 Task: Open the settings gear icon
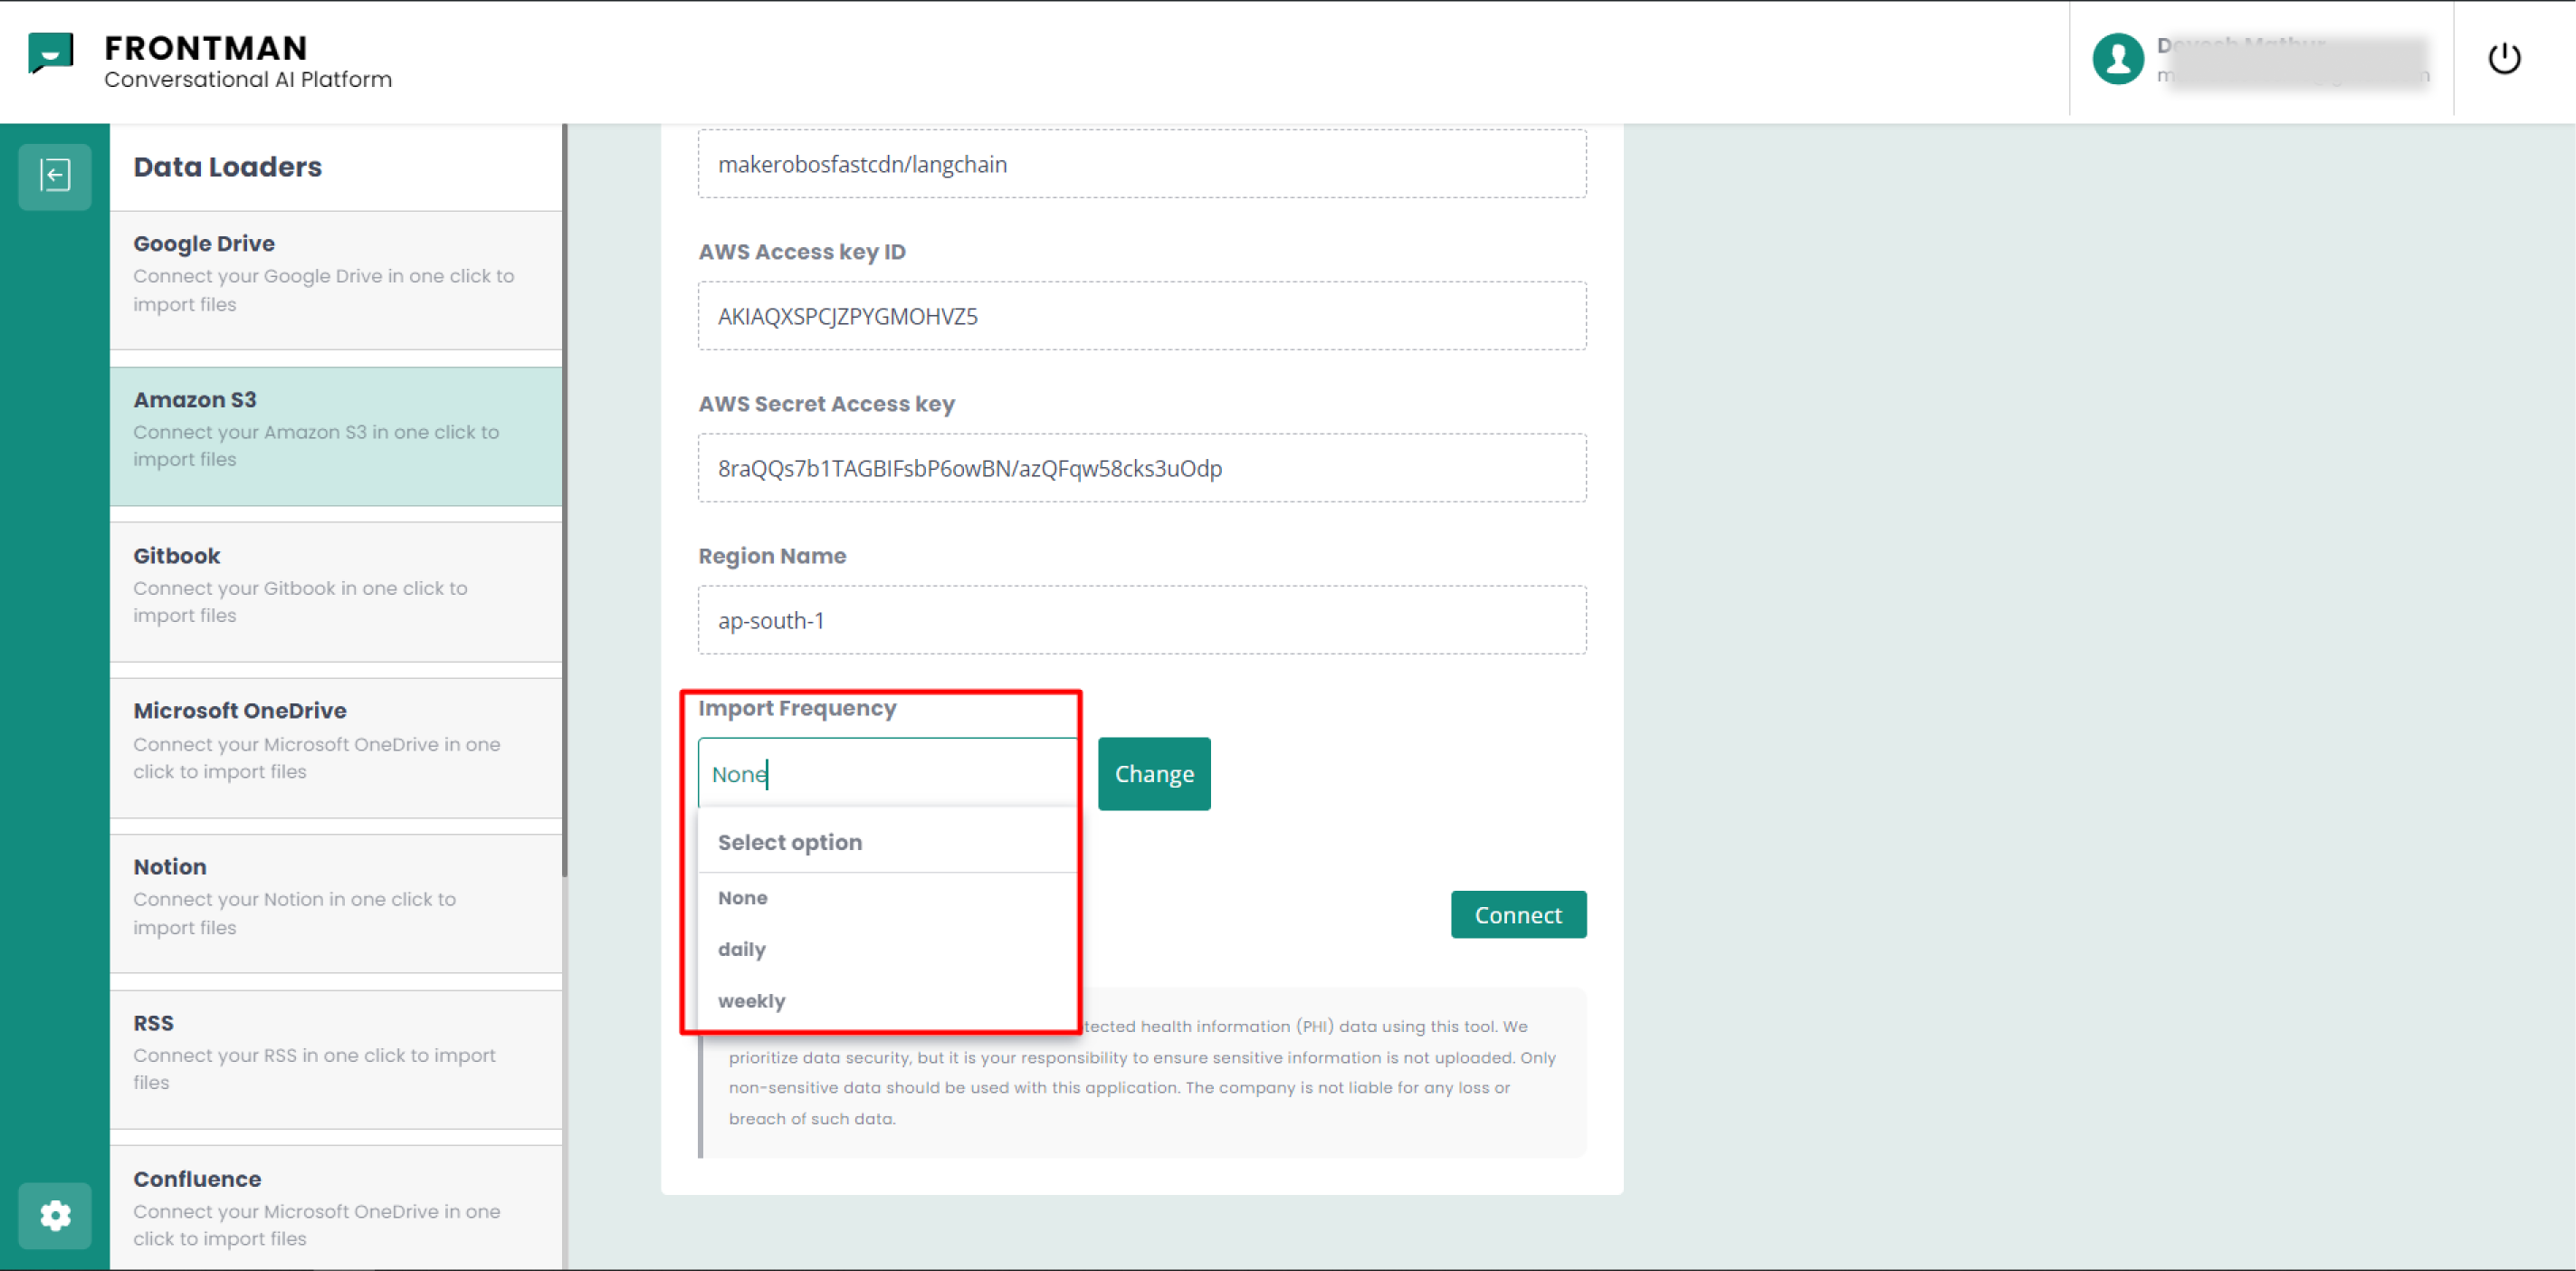(x=55, y=1215)
